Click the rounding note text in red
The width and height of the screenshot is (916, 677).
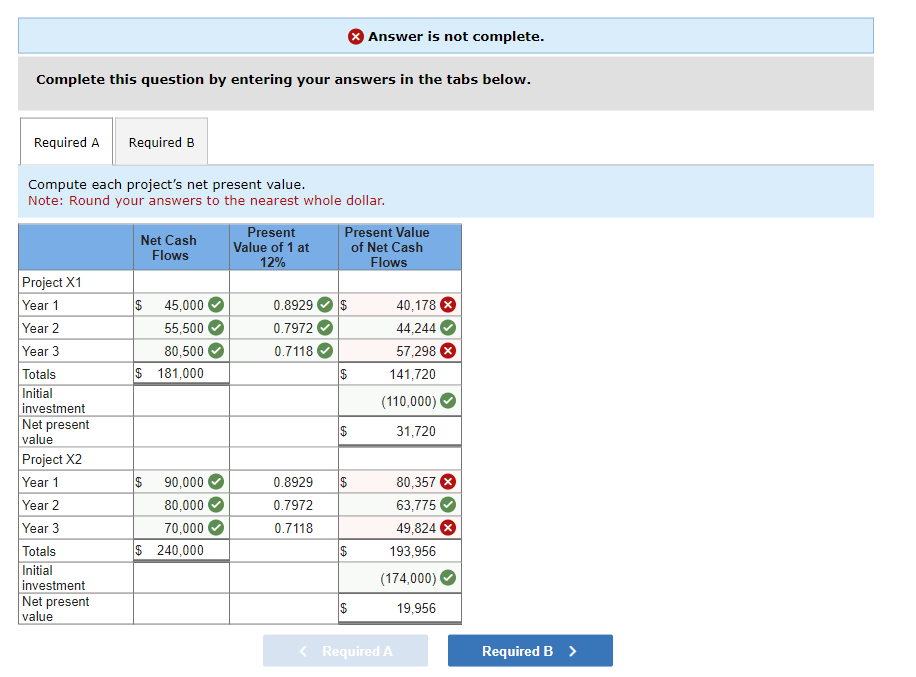(x=206, y=200)
